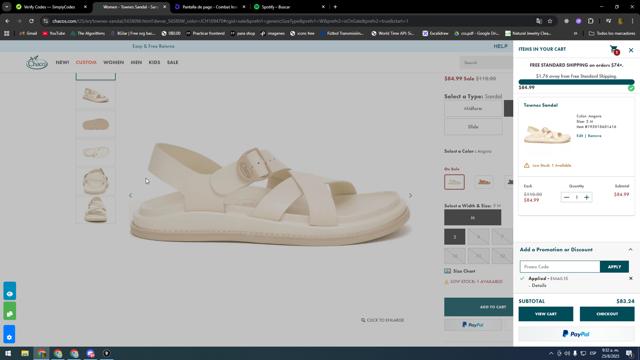Switch to the Pantalla de pago browser tab
The height and width of the screenshot is (360, 640).
(209, 7)
